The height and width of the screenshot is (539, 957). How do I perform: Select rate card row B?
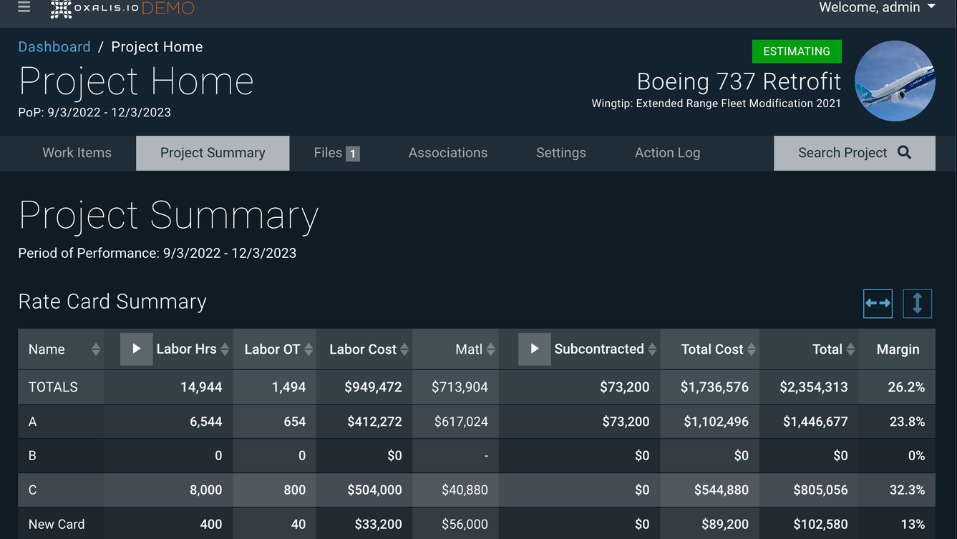[x=477, y=455]
